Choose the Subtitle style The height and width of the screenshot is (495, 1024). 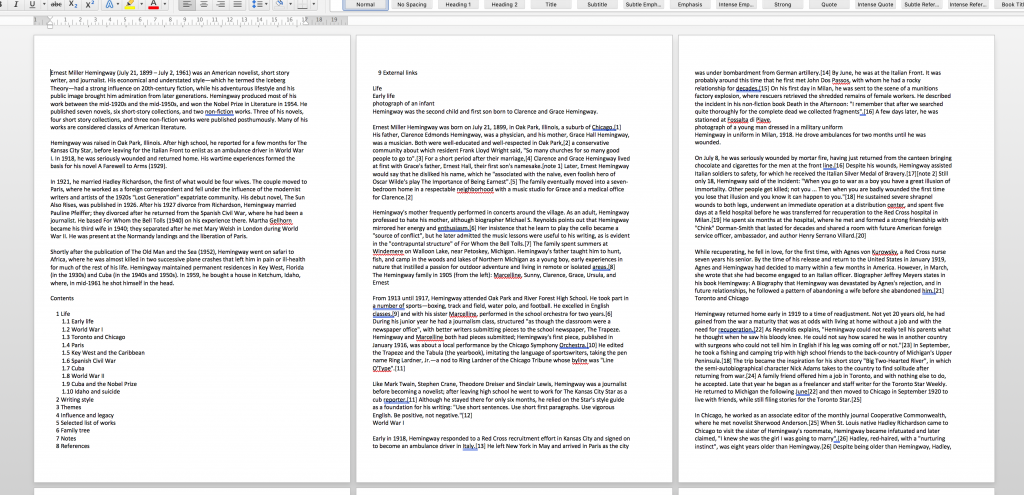tap(597, 4)
